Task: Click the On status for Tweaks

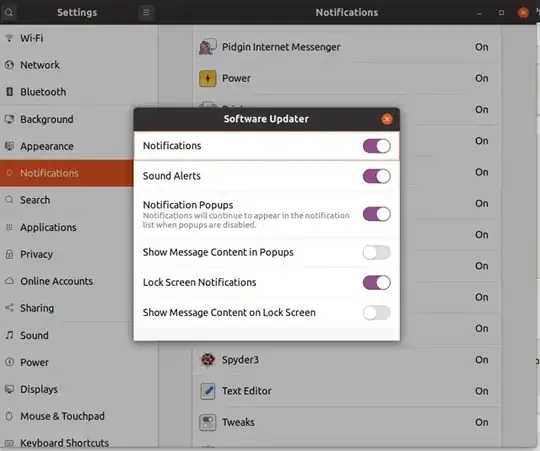Action: 481,422
